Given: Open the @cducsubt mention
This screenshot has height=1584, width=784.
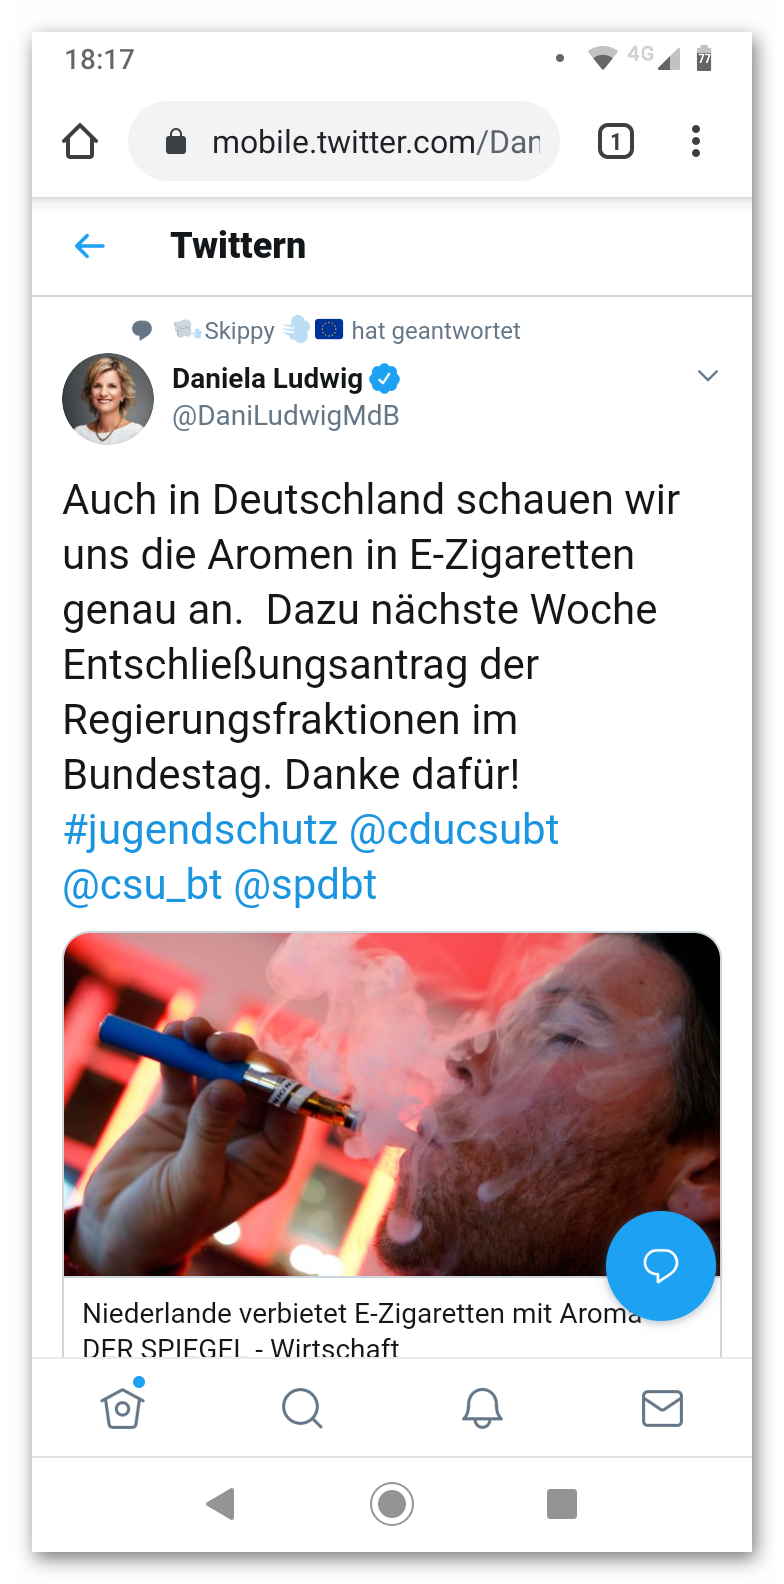Looking at the screenshot, I should click(454, 831).
